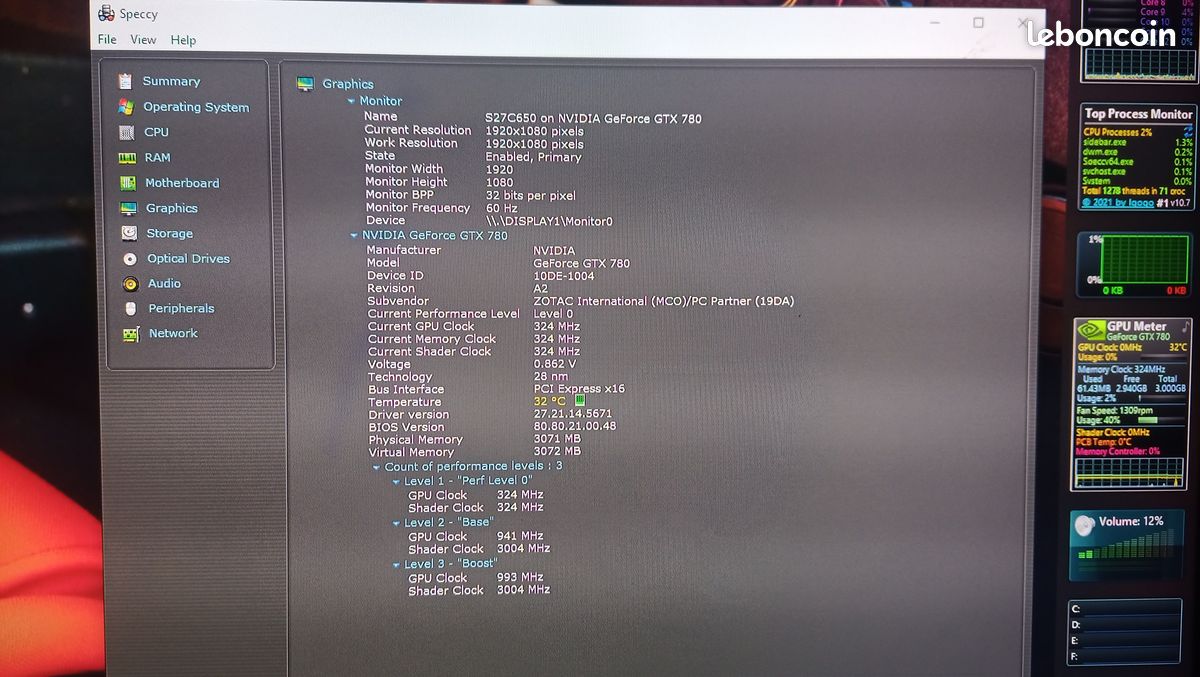Select the Driver version 27.21.14.5671
Screen dimensions: 1200x677
(573, 414)
